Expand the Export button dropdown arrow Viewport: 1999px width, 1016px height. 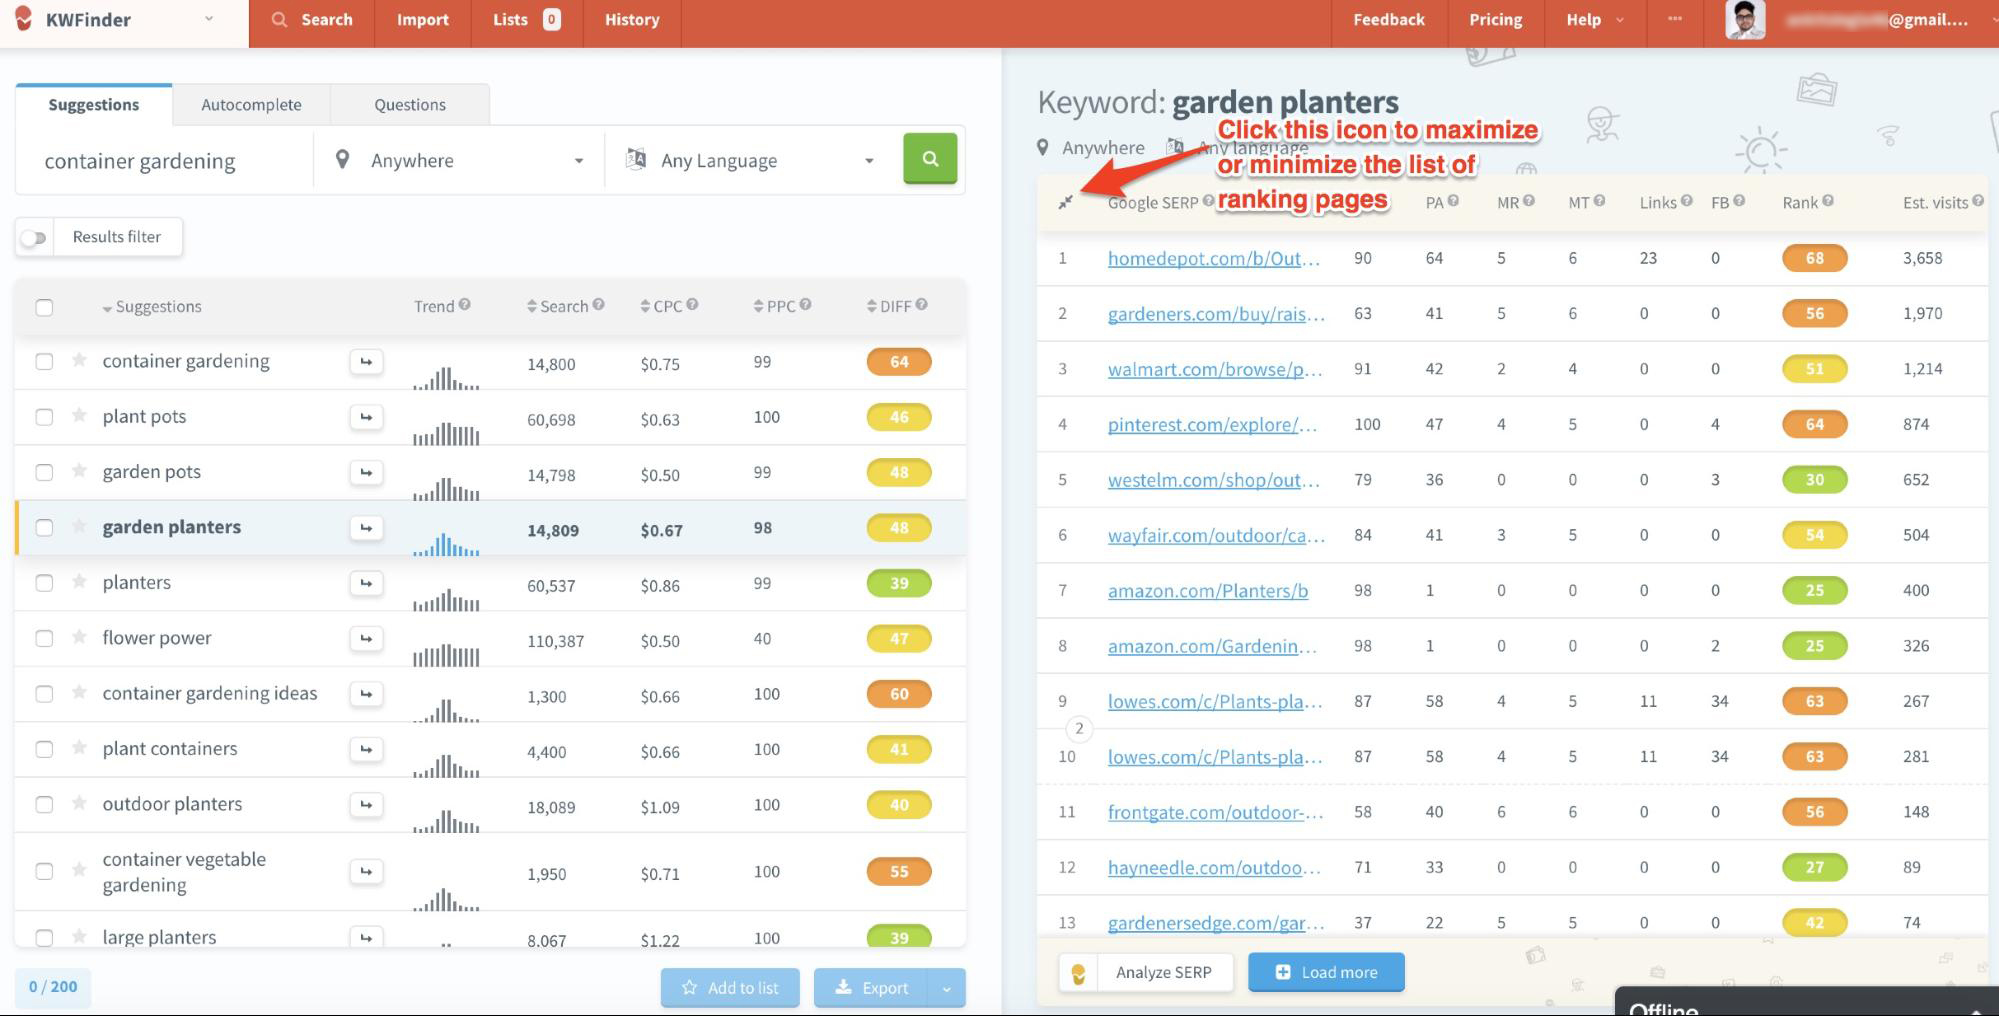coord(945,987)
